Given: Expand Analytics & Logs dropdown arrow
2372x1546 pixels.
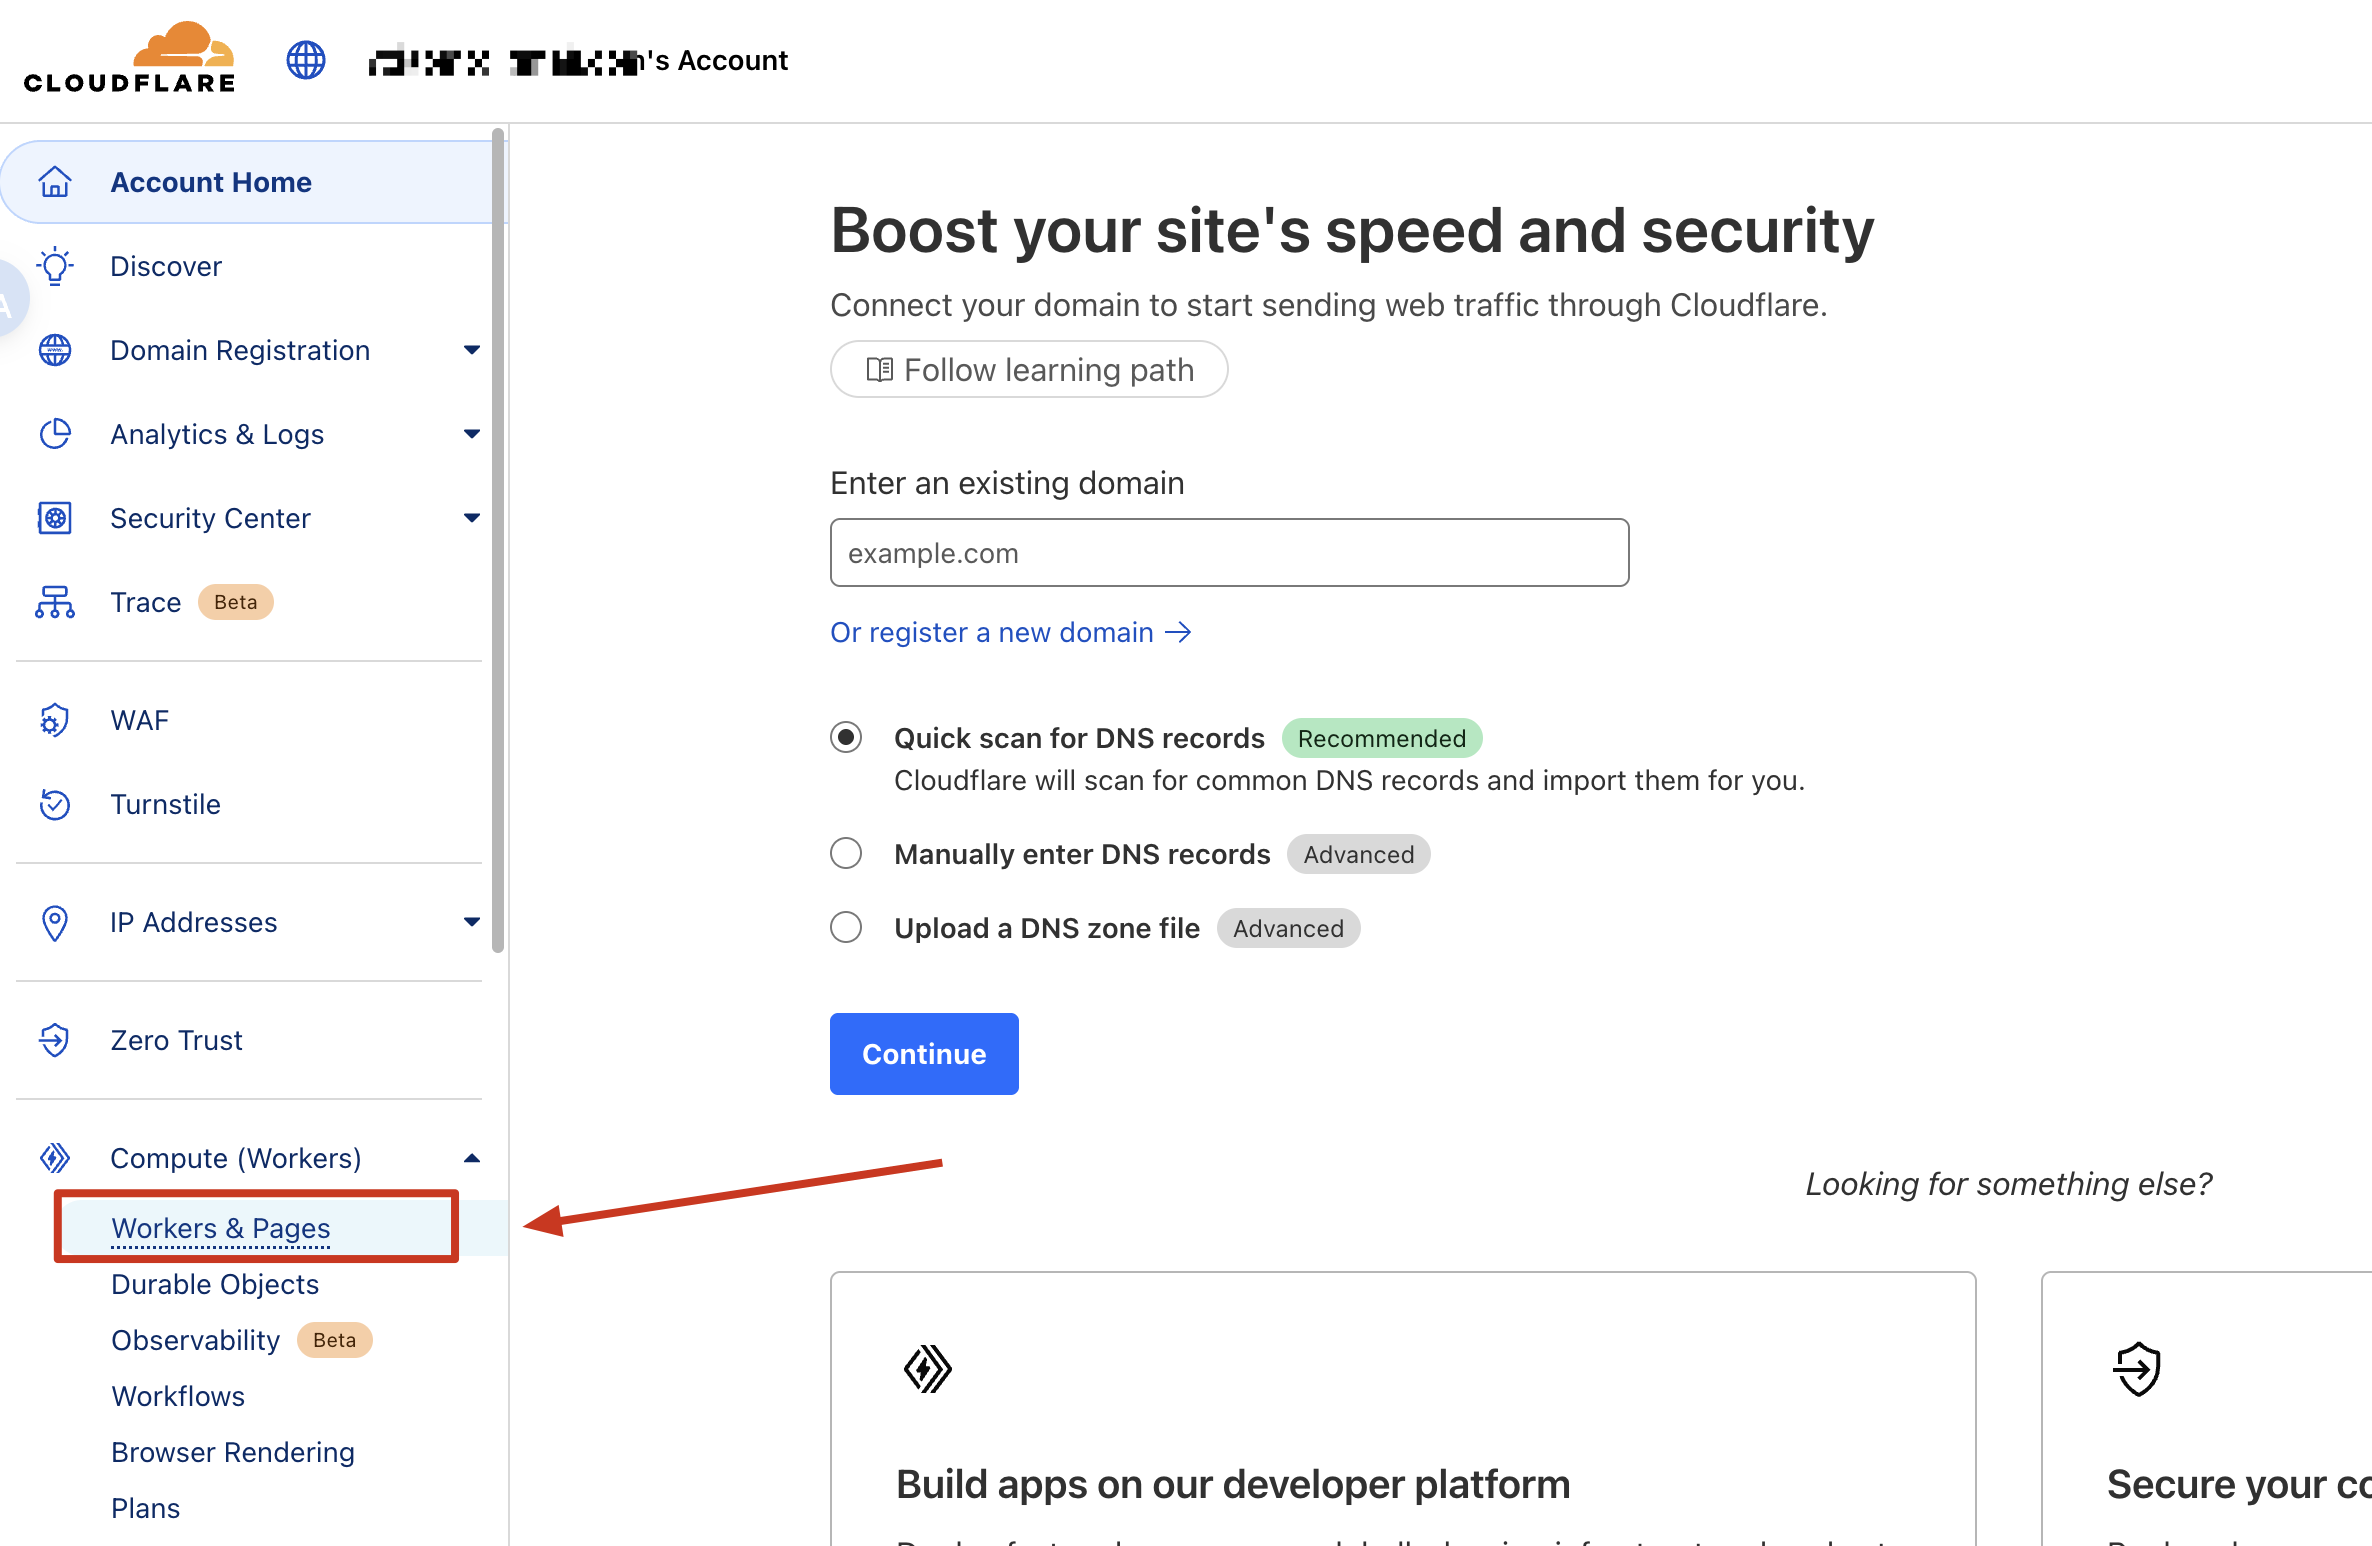Looking at the screenshot, I should (x=472, y=434).
